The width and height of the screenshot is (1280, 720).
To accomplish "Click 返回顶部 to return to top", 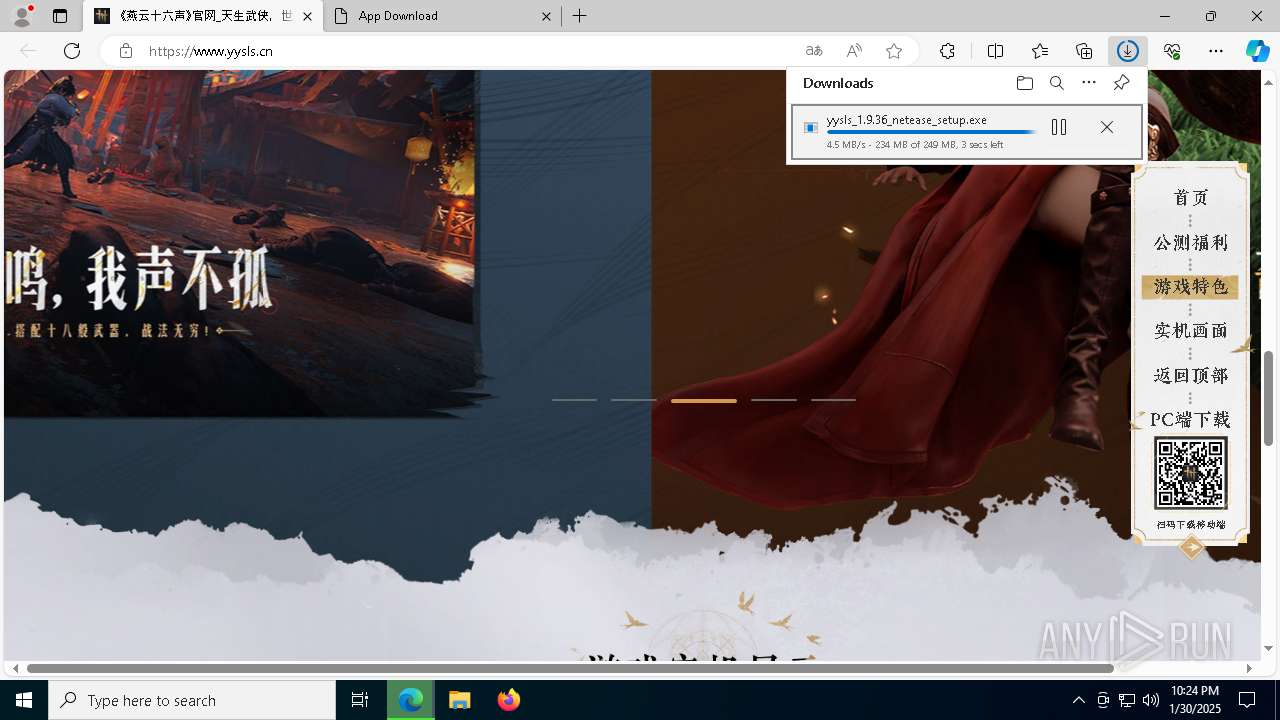I will pyautogui.click(x=1190, y=375).
